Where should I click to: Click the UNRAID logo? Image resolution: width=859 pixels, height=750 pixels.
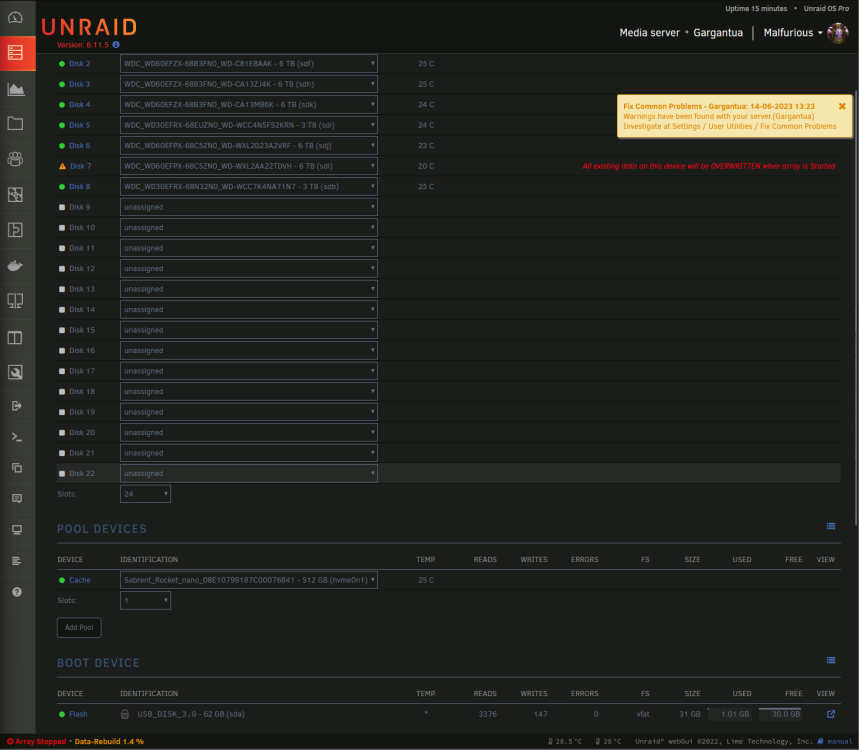pyautogui.click(x=89, y=27)
